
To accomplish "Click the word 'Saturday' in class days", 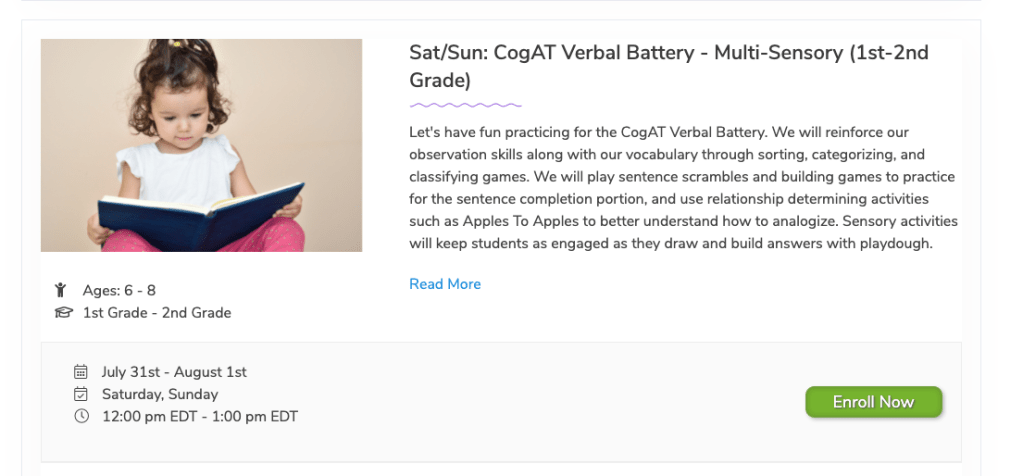I will pos(132,394).
